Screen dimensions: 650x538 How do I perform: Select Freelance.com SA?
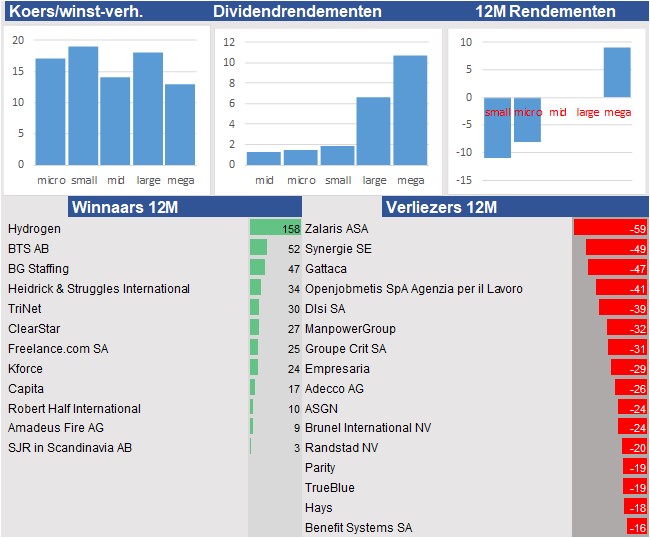[58, 349]
